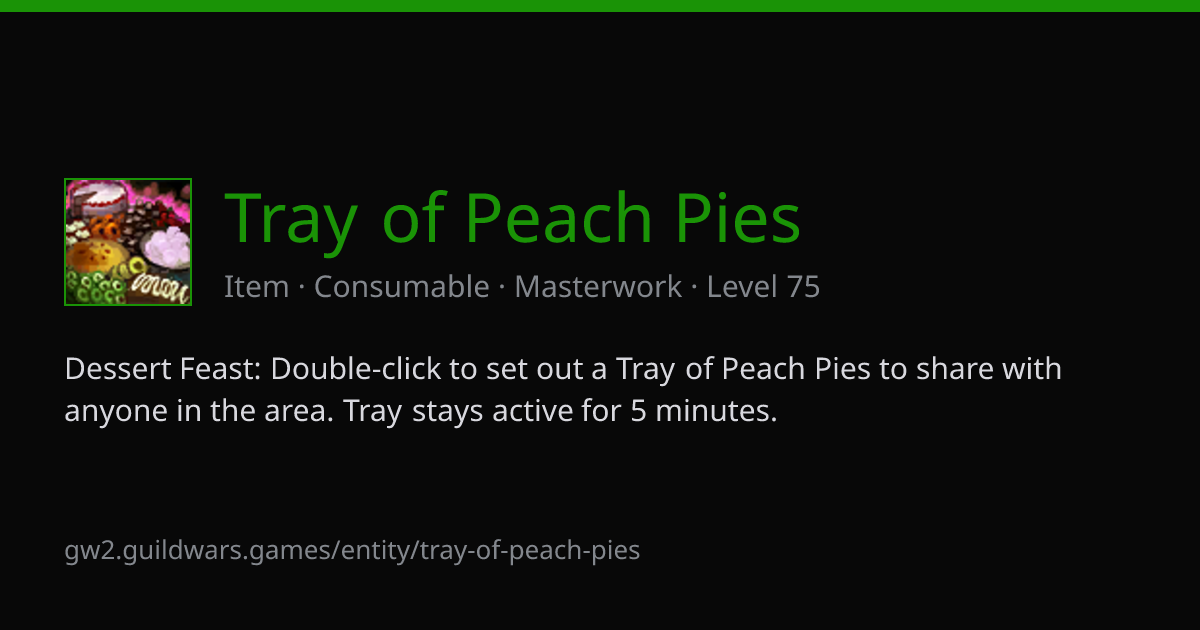Click the Dessert Feast text
The width and height of the screenshot is (1200, 630).
pyautogui.click(x=162, y=369)
